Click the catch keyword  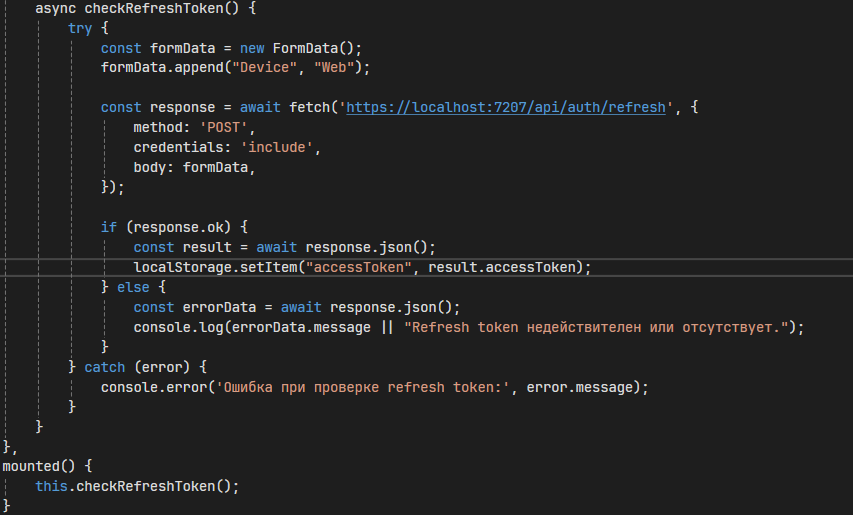coord(104,367)
